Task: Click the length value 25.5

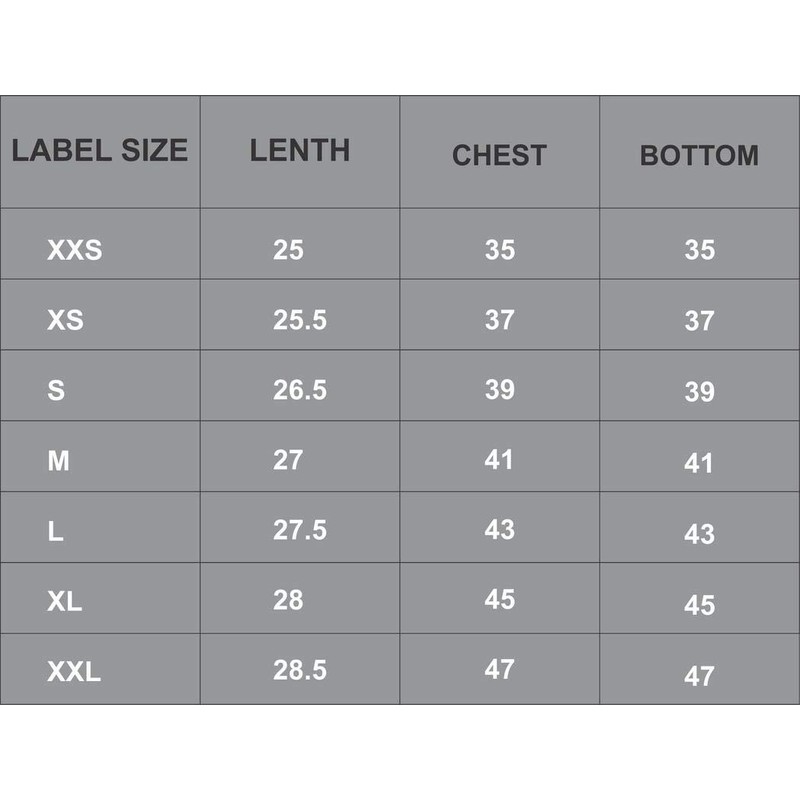Action: 300,320
